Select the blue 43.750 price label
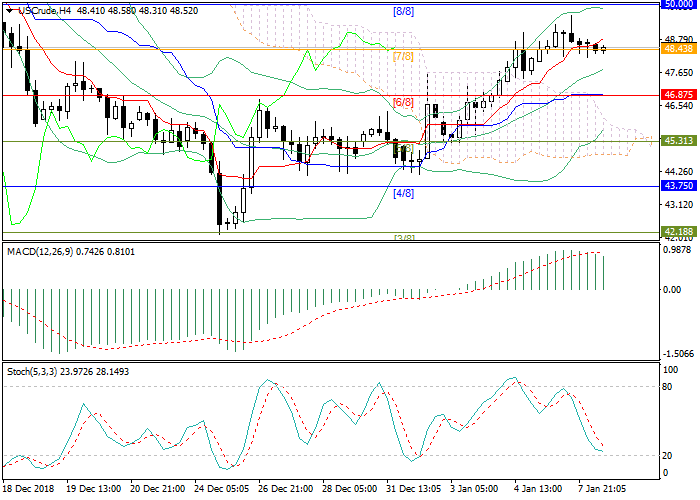Screen dimensions: 700x500 click(x=679, y=186)
